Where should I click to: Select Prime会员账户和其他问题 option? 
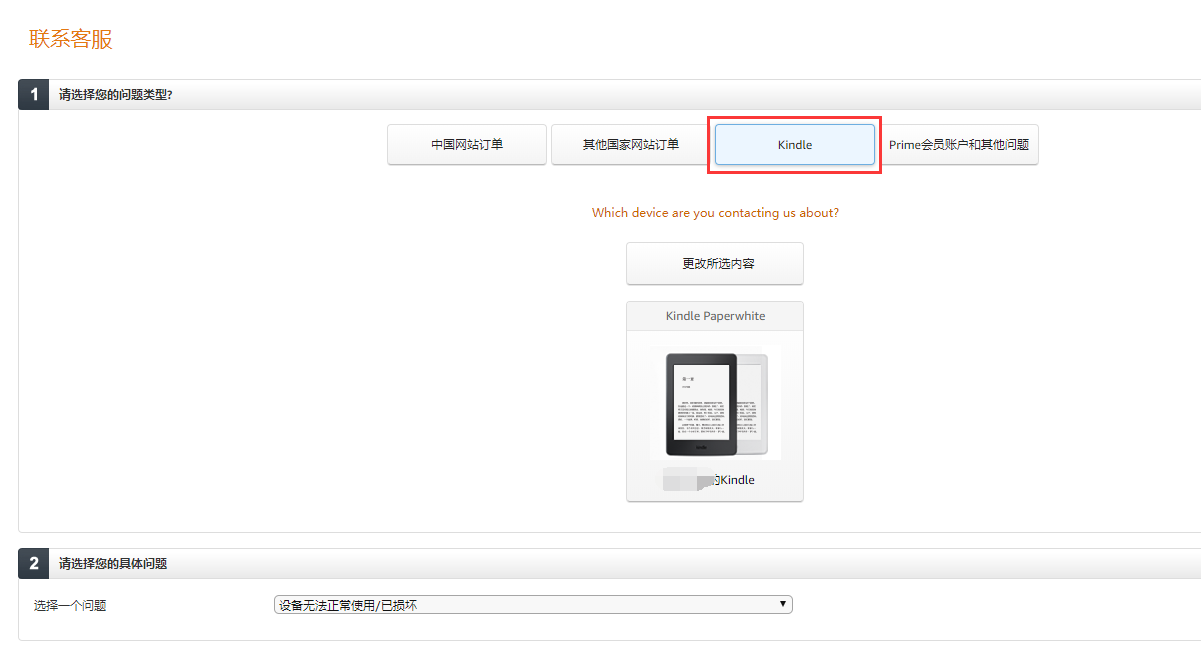pyautogui.click(x=959, y=144)
